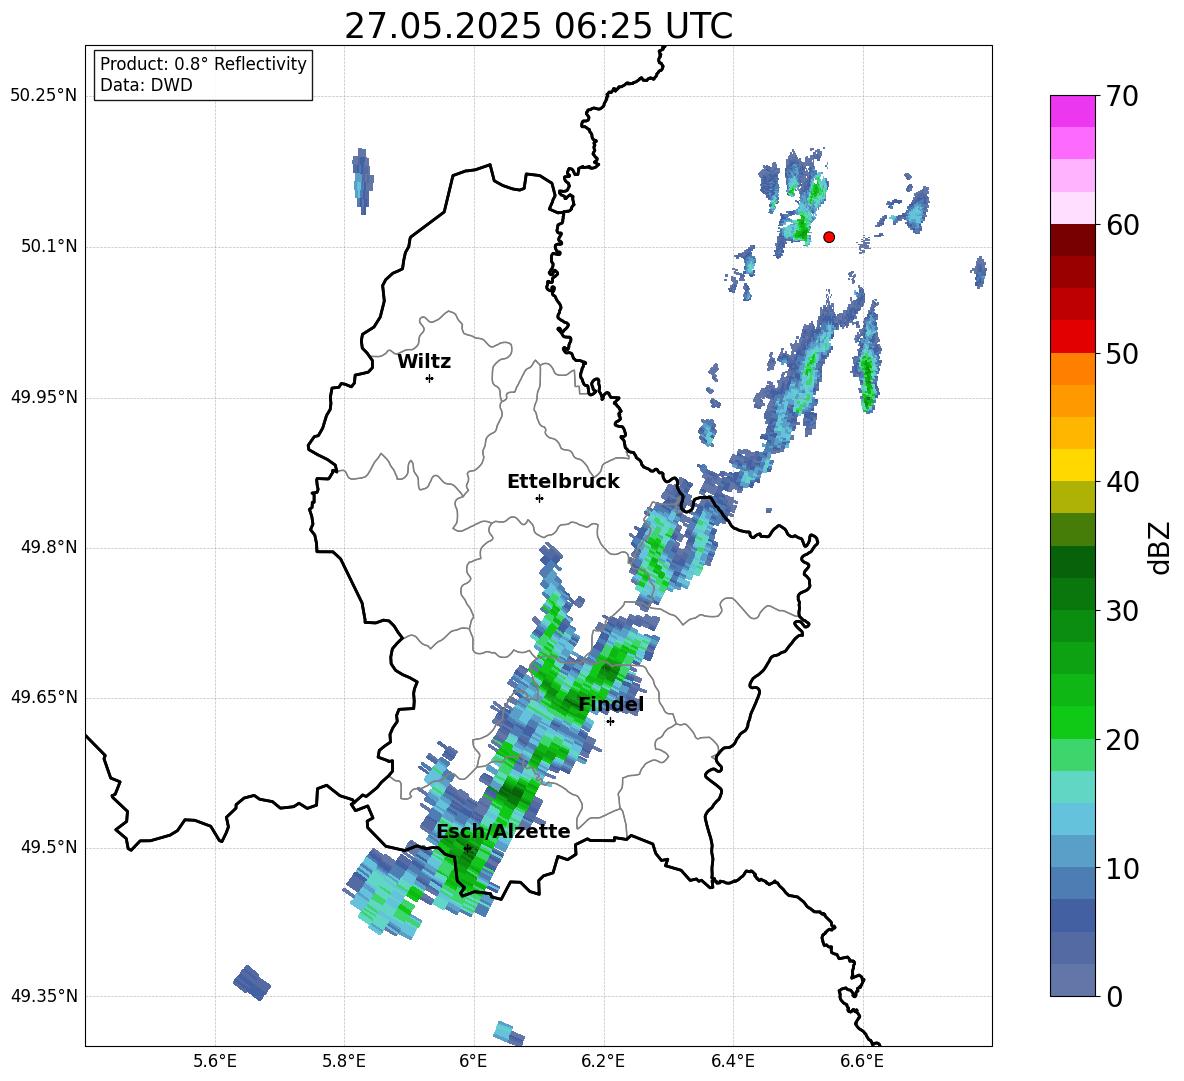Click the title '27.05.2025 06:25 UTC'

tap(538, 26)
